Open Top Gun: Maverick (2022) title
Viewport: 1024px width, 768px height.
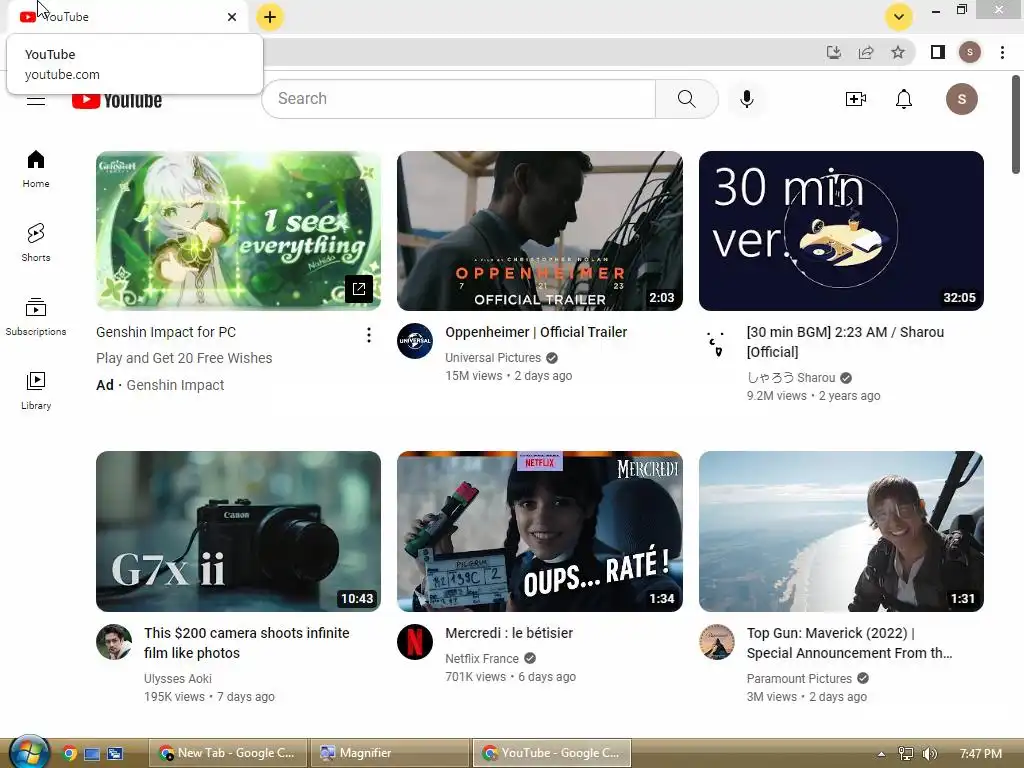(x=850, y=643)
